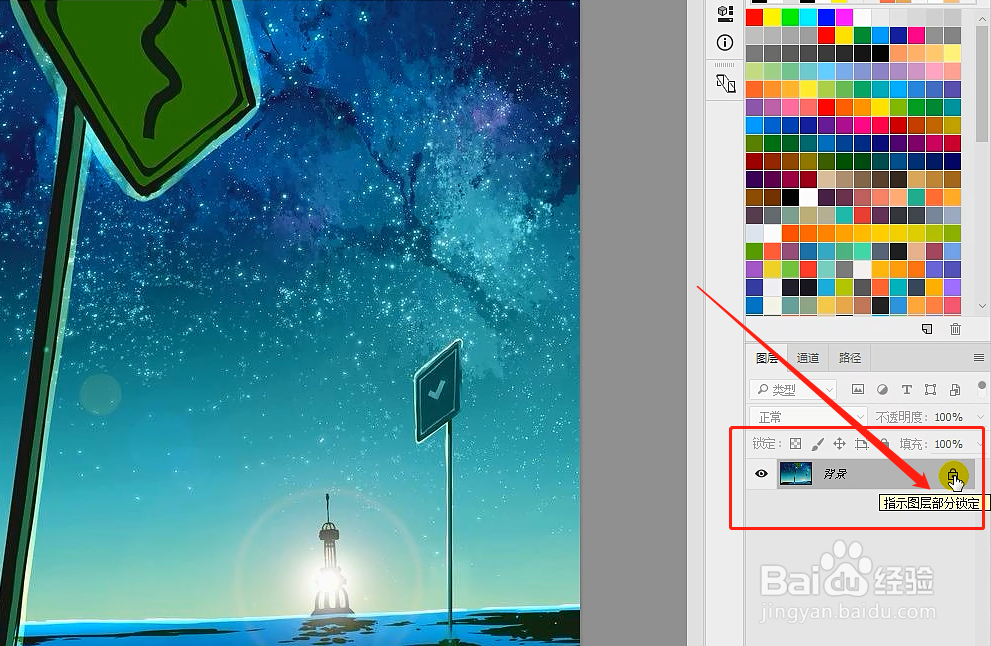The height and width of the screenshot is (646, 991).
Task: Pick the bright magenta swatch
Action: pyautogui.click(x=844, y=17)
